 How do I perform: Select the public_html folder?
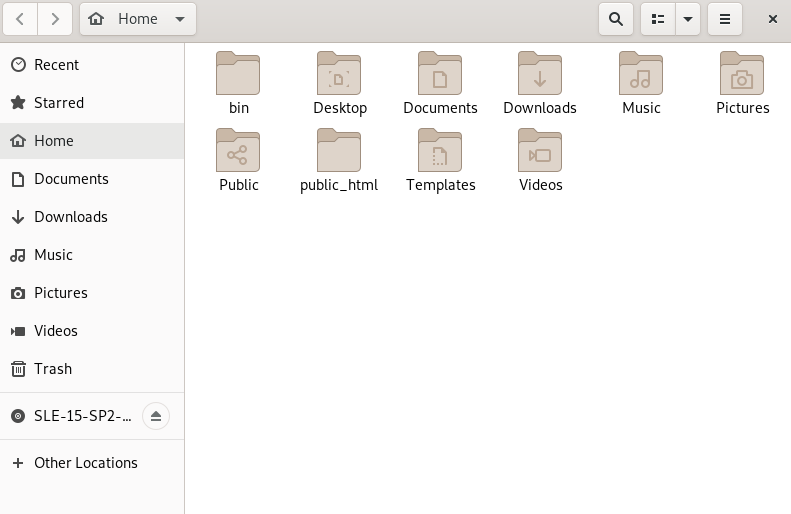339,151
